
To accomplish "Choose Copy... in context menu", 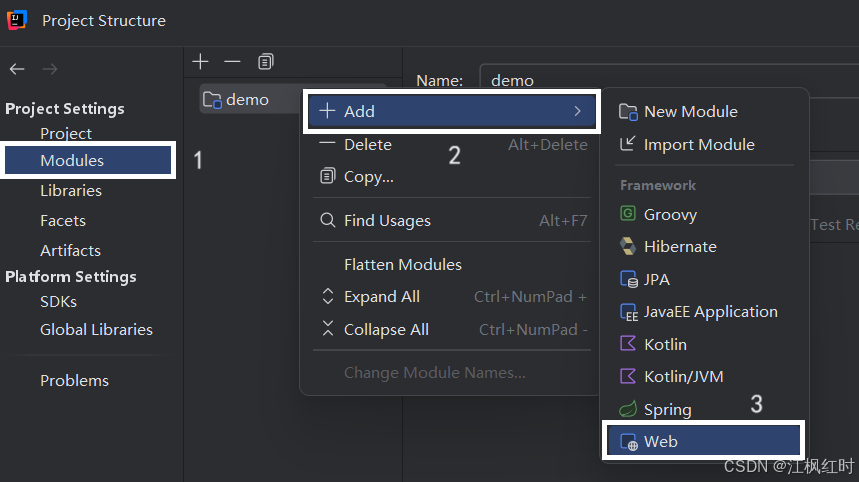I will click(x=451, y=176).
